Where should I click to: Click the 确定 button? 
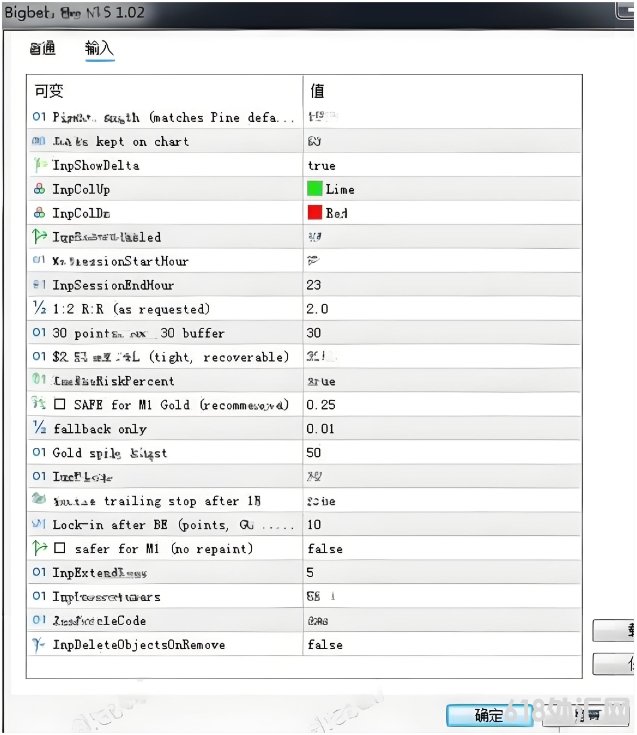[x=488, y=715]
